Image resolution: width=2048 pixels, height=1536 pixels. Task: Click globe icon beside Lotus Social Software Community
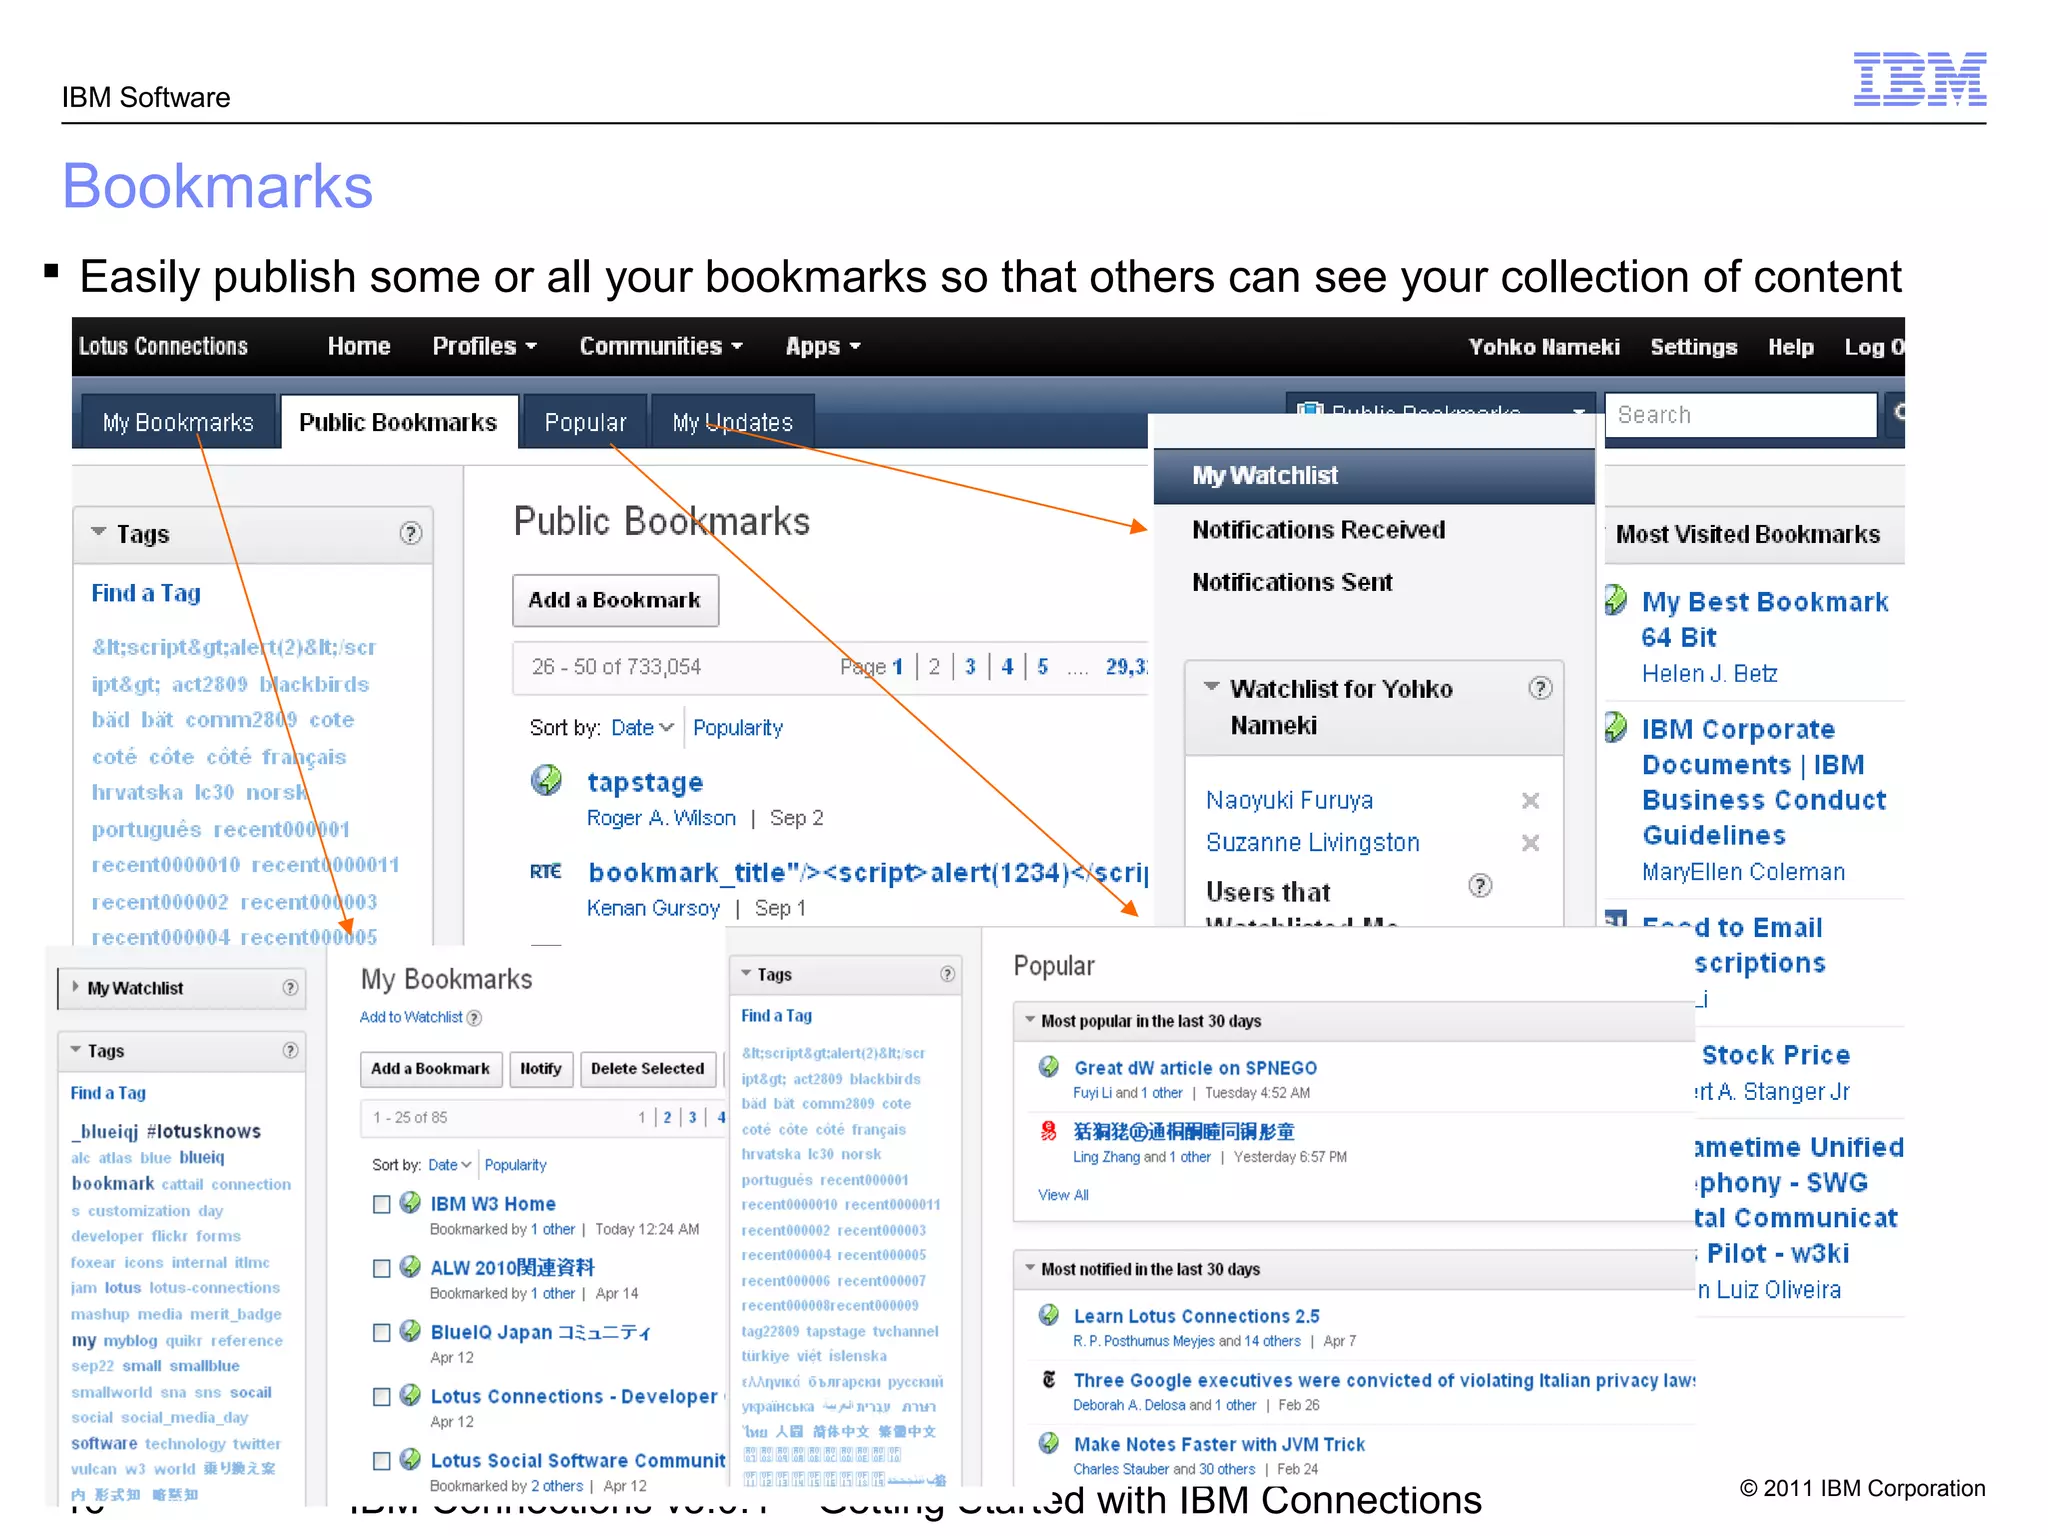click(x=410, y=1458)
